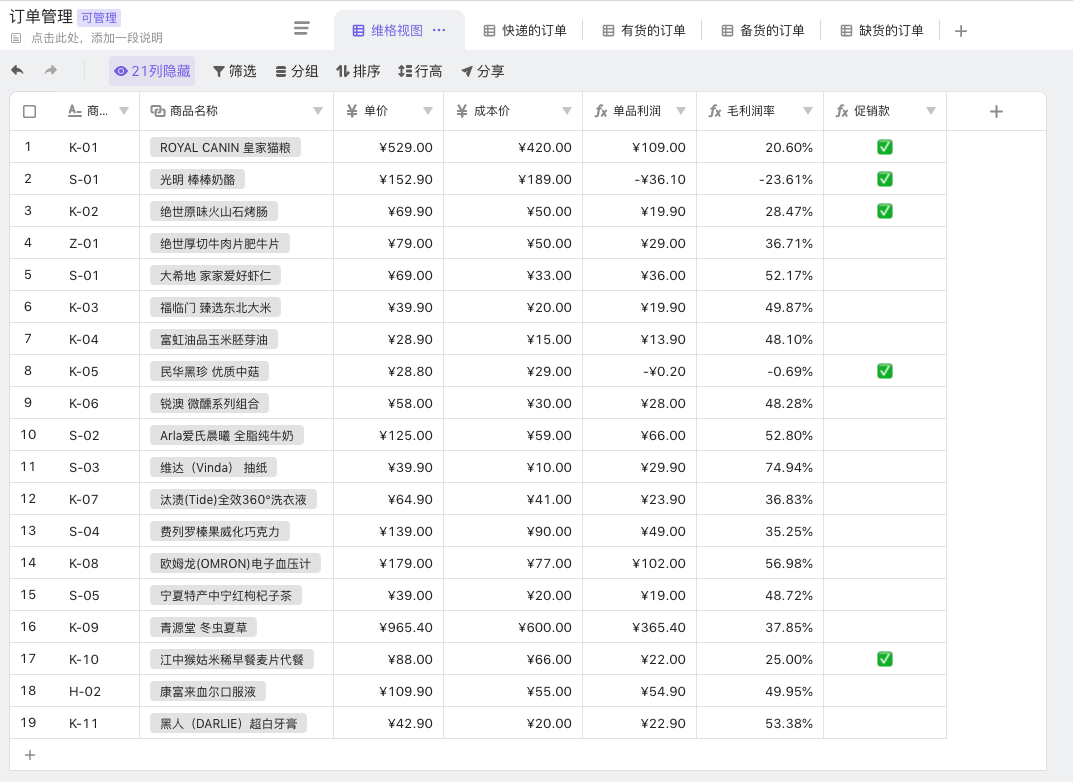This screenshot has width=1073, height=782.
Task: Open the 筛选 filter tool
Action: [x=234, y=71]
